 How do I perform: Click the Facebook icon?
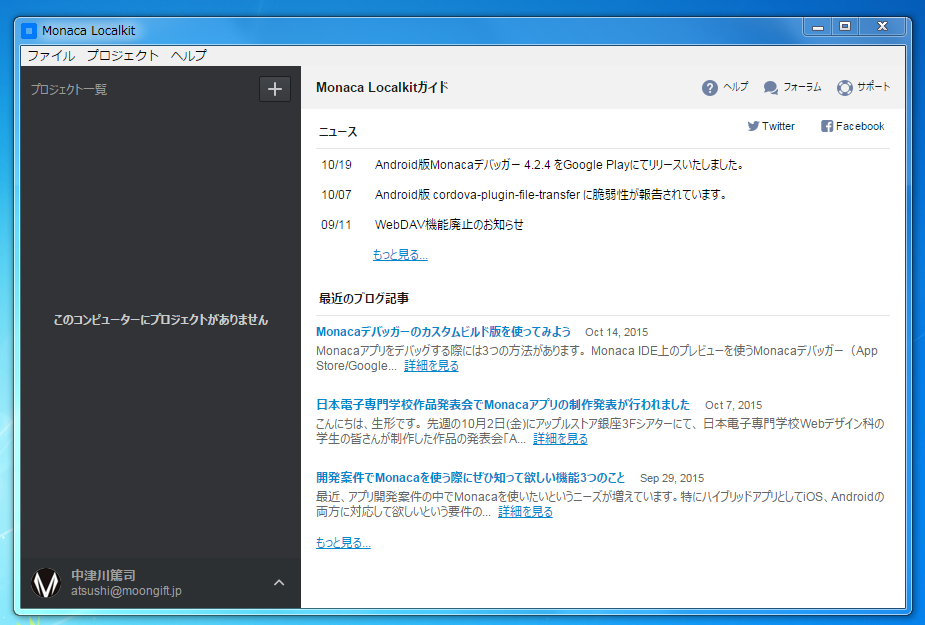tap(827, 126)
